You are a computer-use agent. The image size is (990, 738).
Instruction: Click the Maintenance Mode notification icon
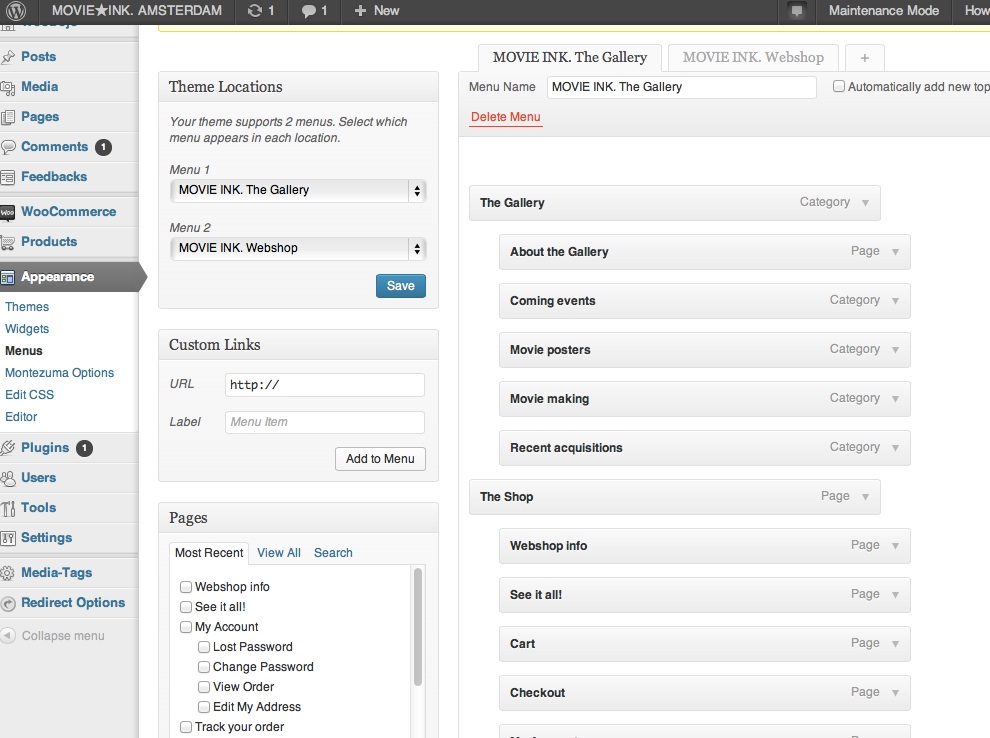[x=797, y=11]
